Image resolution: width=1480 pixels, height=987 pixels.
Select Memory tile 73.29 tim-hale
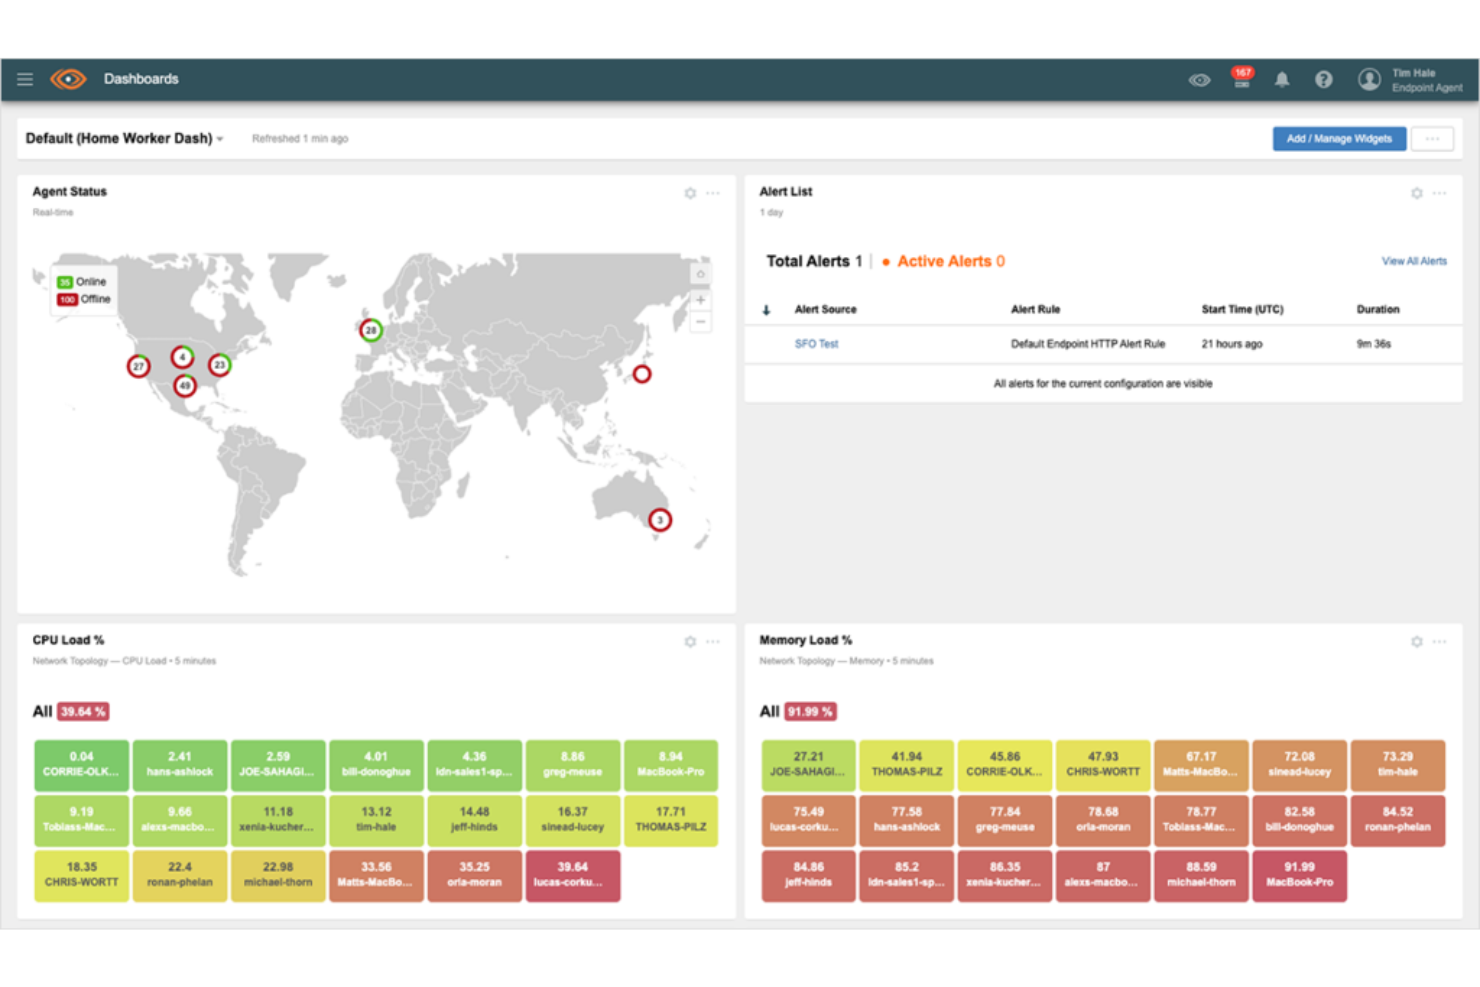1397,765
